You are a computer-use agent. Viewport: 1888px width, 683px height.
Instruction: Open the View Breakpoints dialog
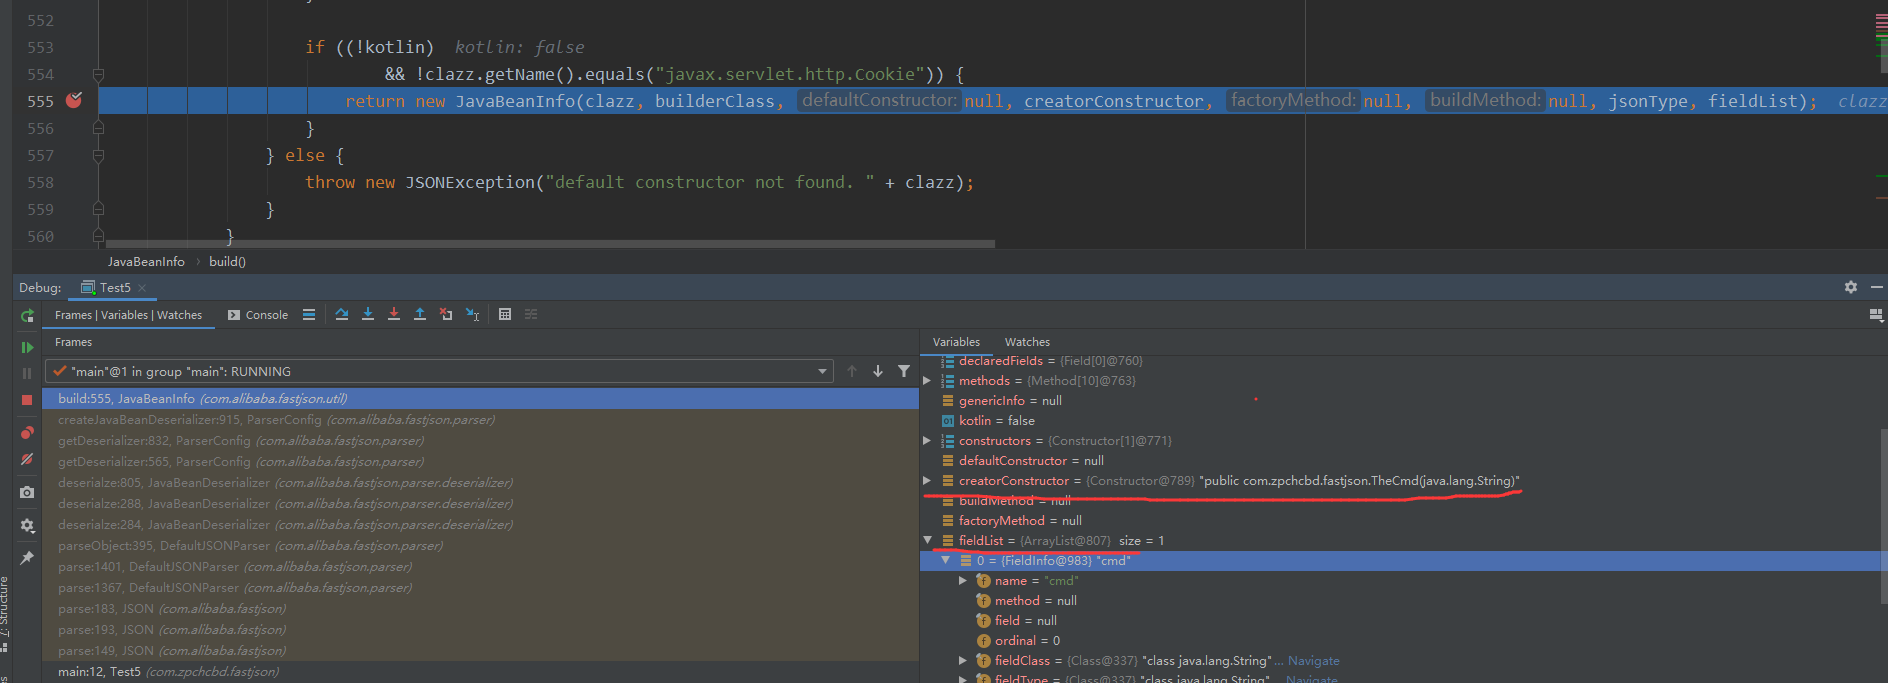click(x=27, y=433)
